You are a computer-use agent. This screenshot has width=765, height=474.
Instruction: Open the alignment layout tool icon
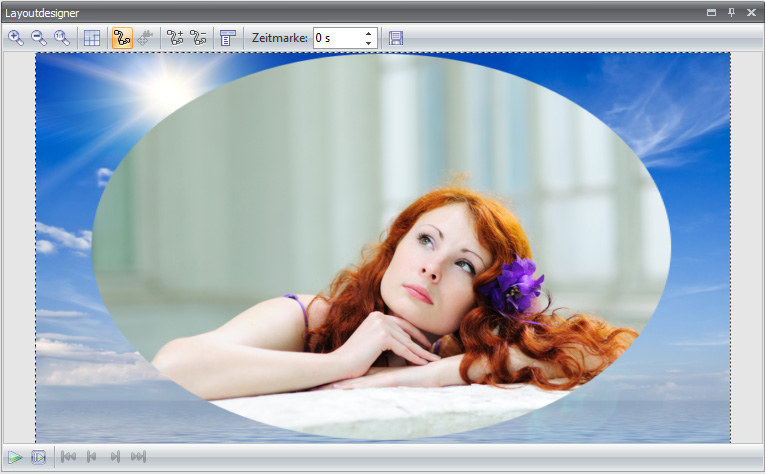pos(228,38)
